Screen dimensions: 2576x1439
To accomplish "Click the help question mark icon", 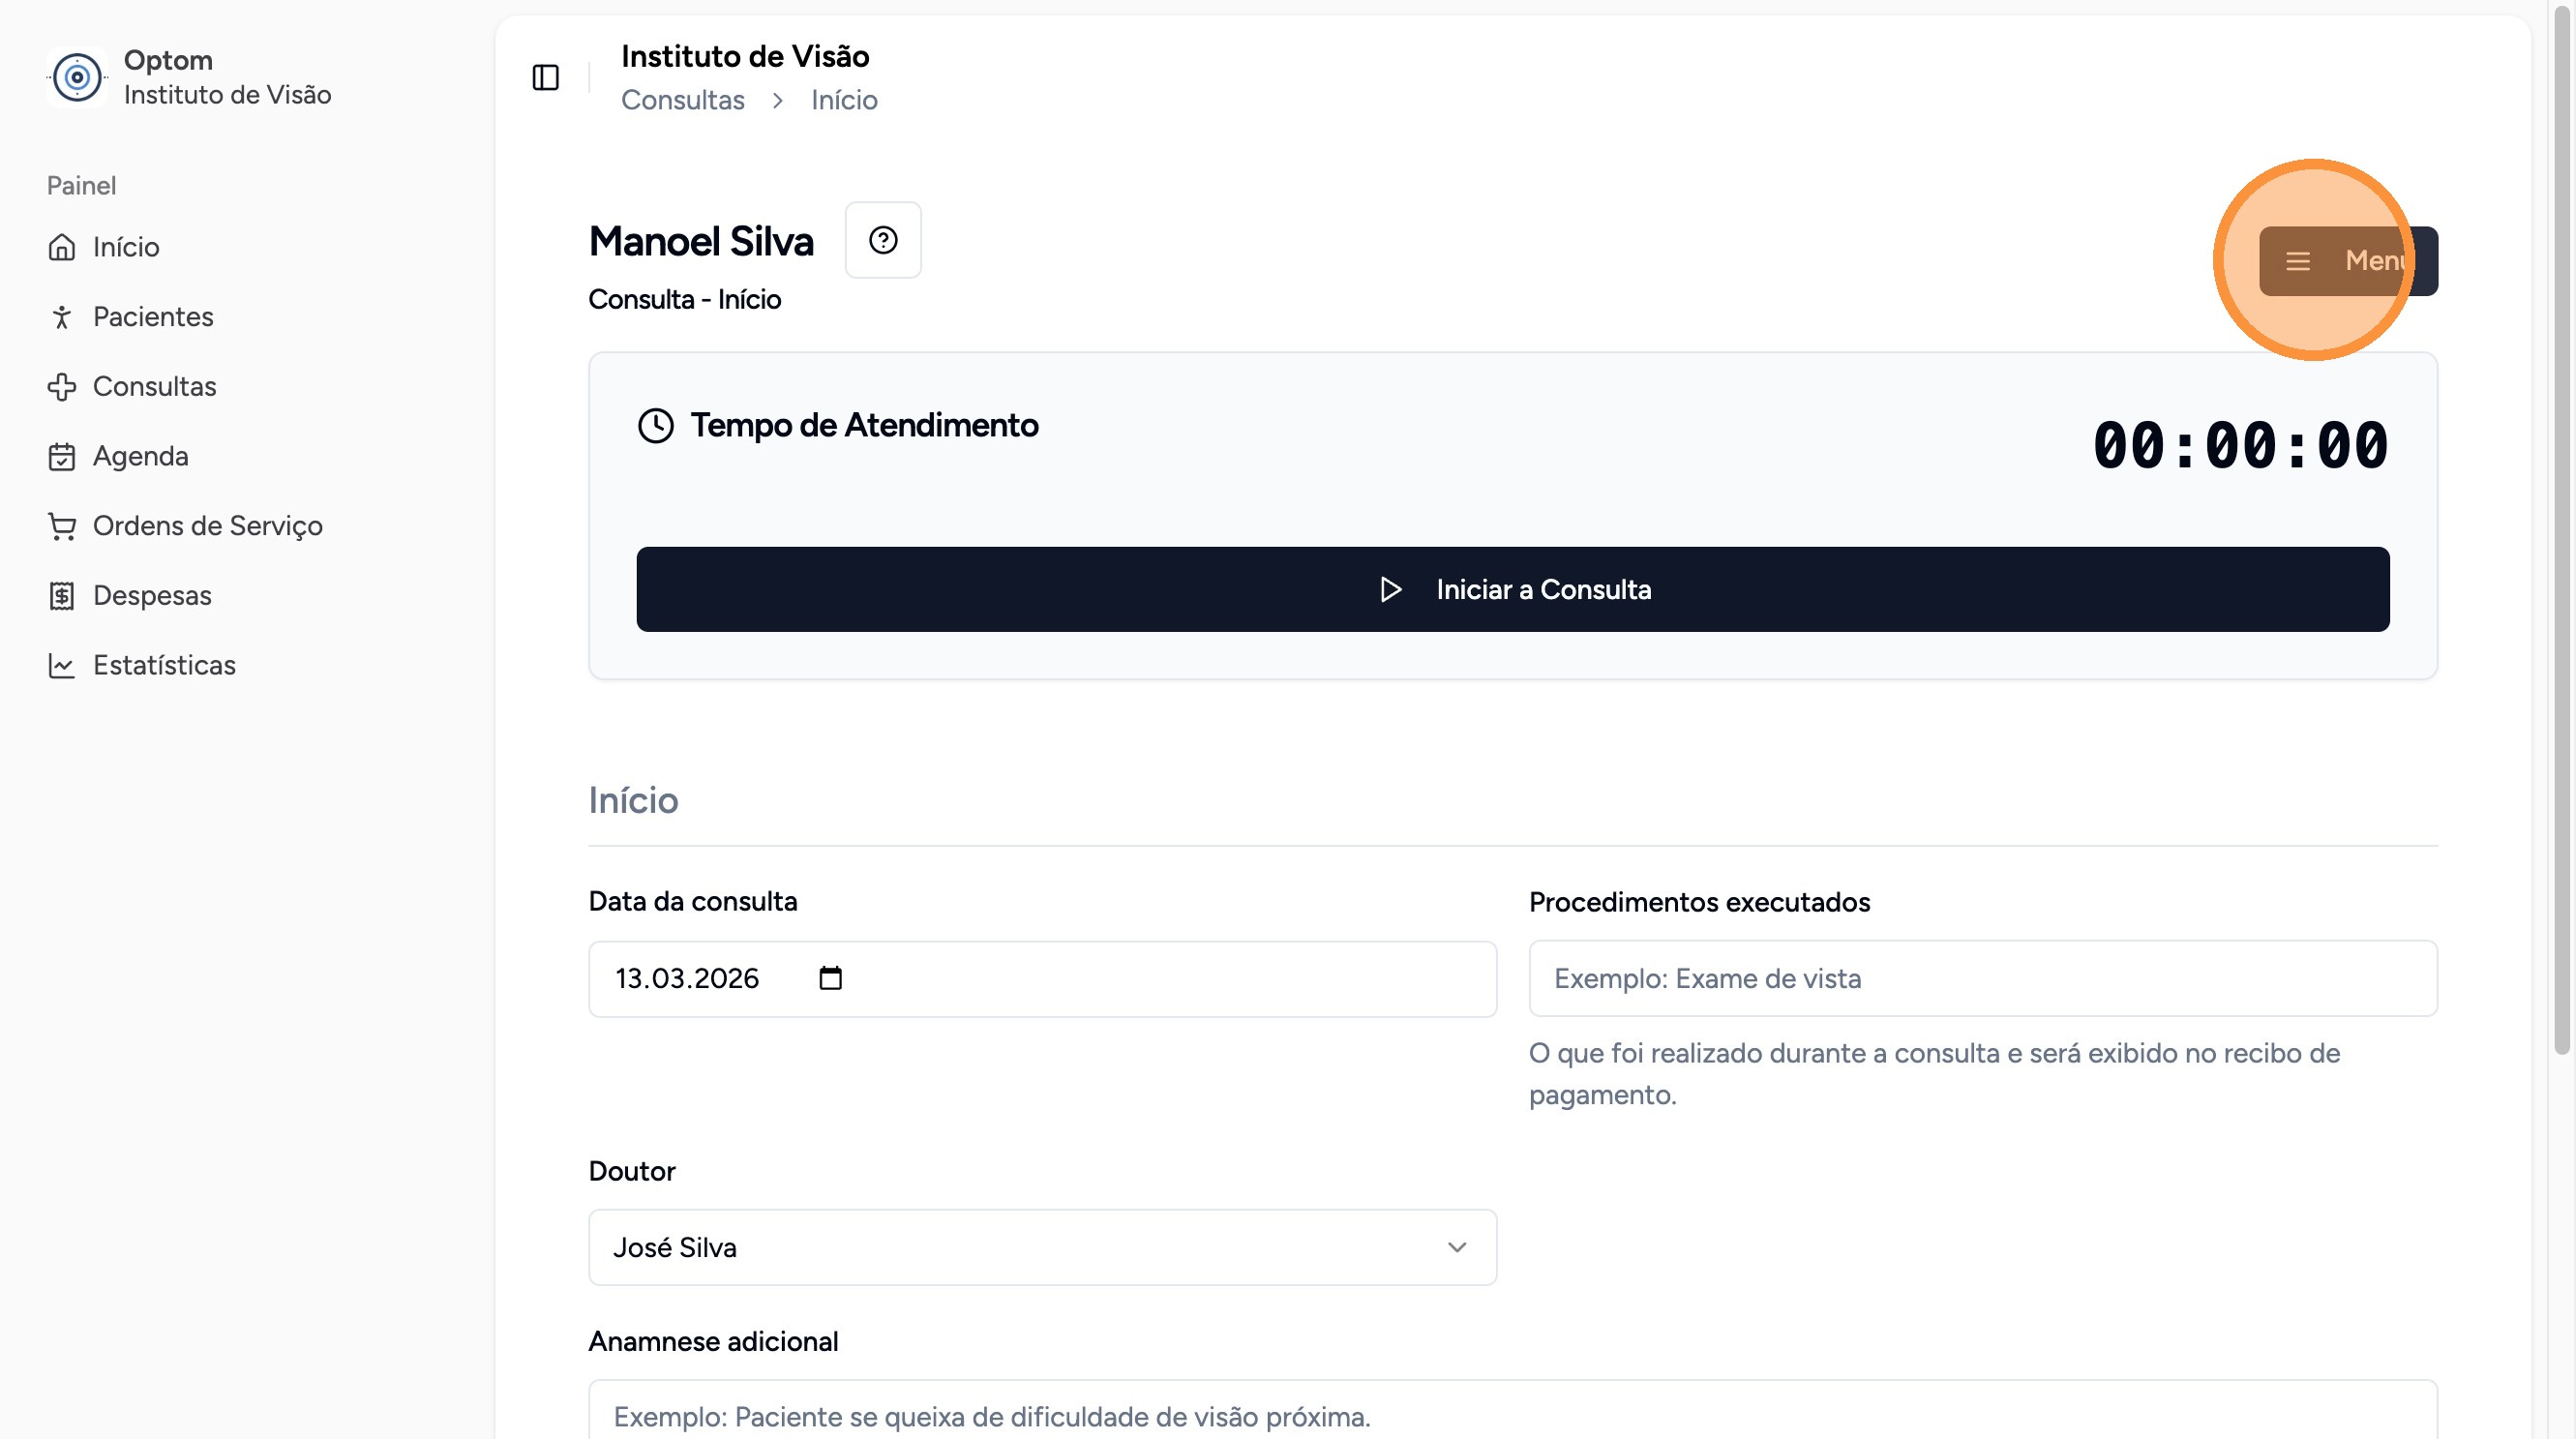I will [882, 240].
